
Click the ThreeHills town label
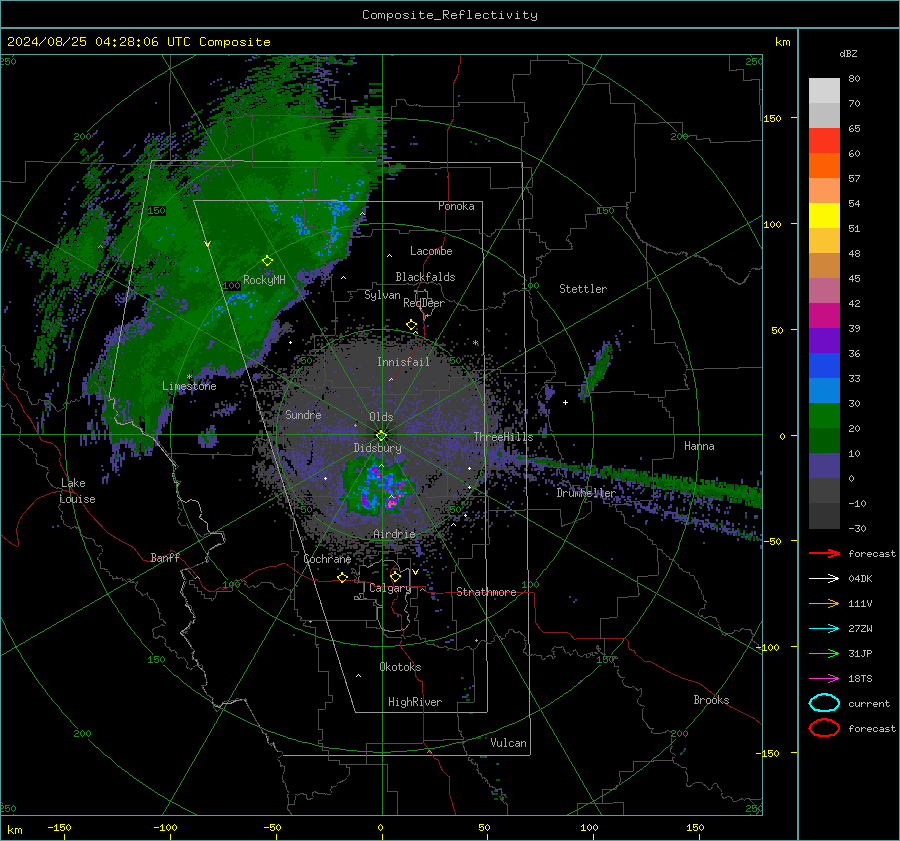(503, 437)
